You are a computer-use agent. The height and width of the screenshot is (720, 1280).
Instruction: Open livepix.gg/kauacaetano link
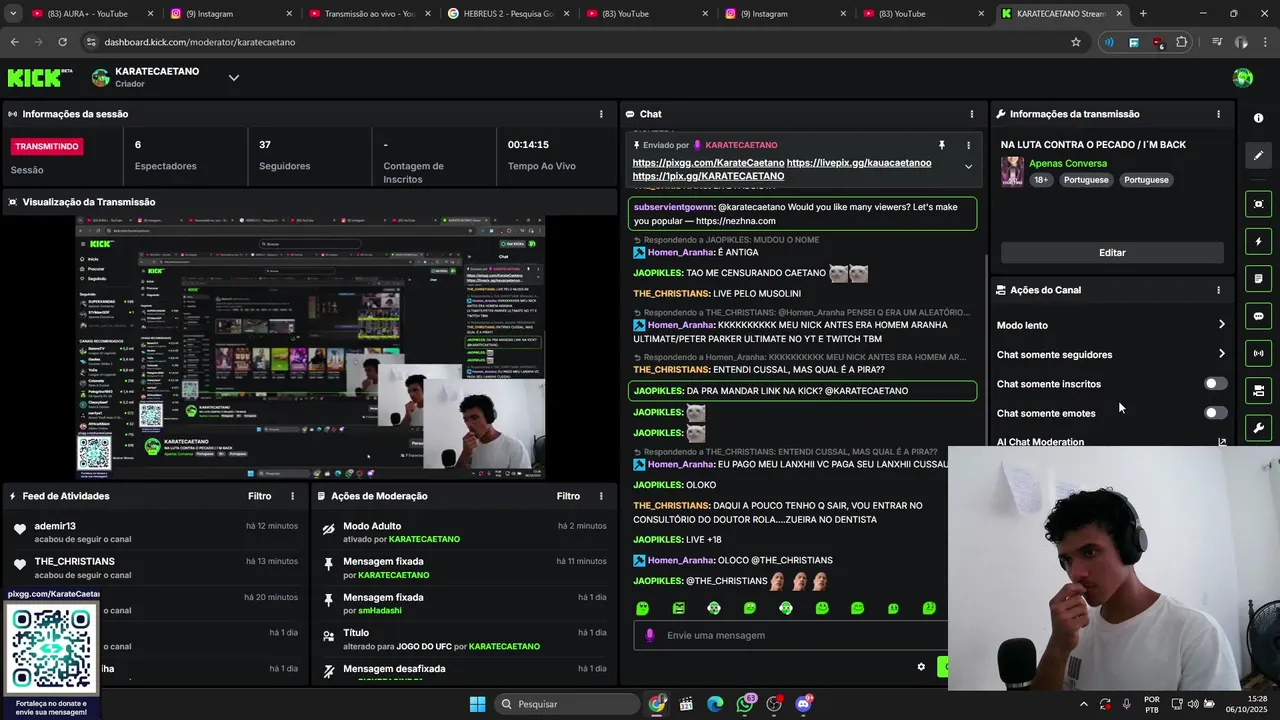[859, 163]
